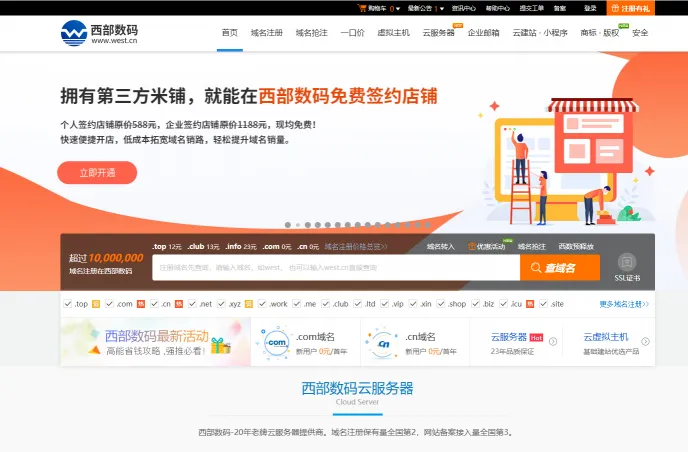
Task: Click the orange badge next to .xyz
Action: (248, 304)
